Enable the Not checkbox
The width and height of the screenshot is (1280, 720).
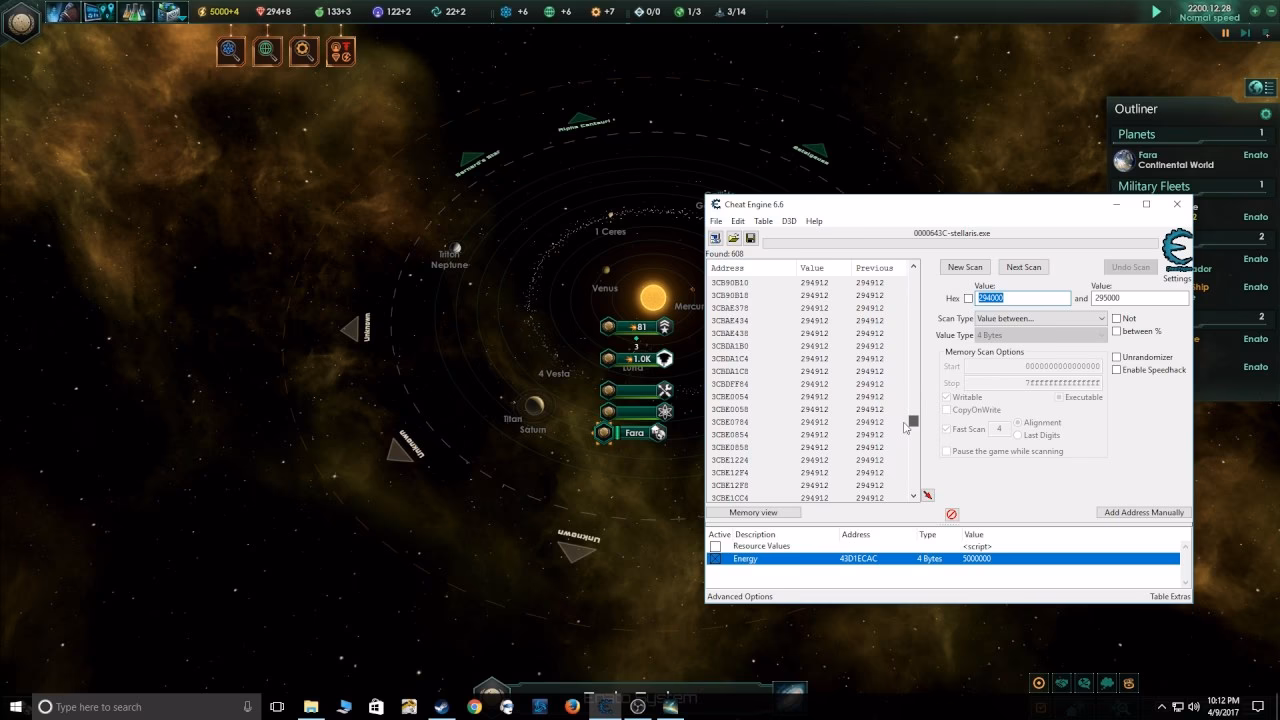(x=1117, y=318)
